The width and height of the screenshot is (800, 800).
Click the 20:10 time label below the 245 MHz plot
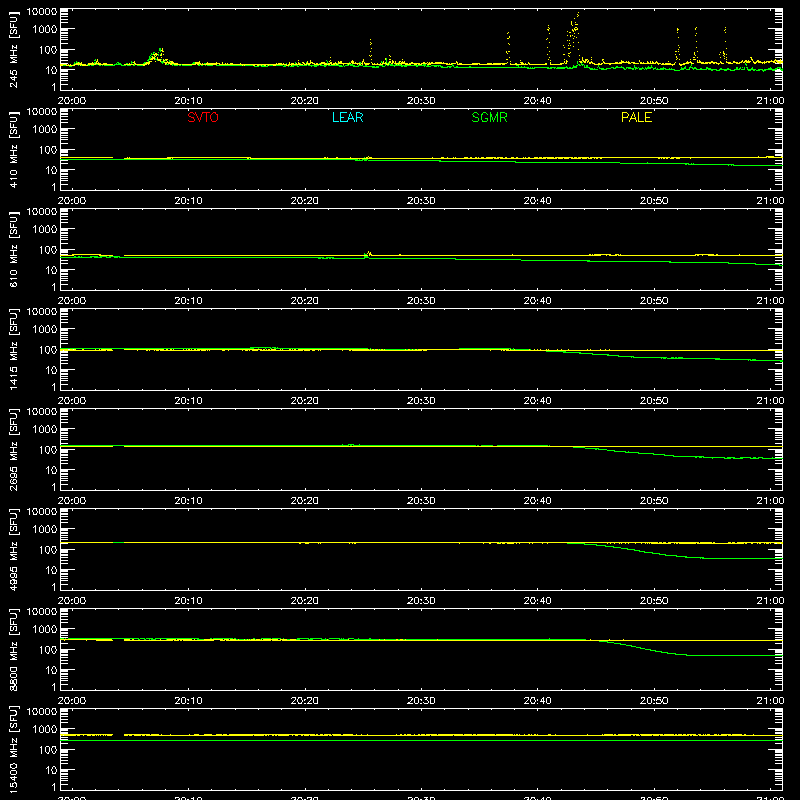188,101
